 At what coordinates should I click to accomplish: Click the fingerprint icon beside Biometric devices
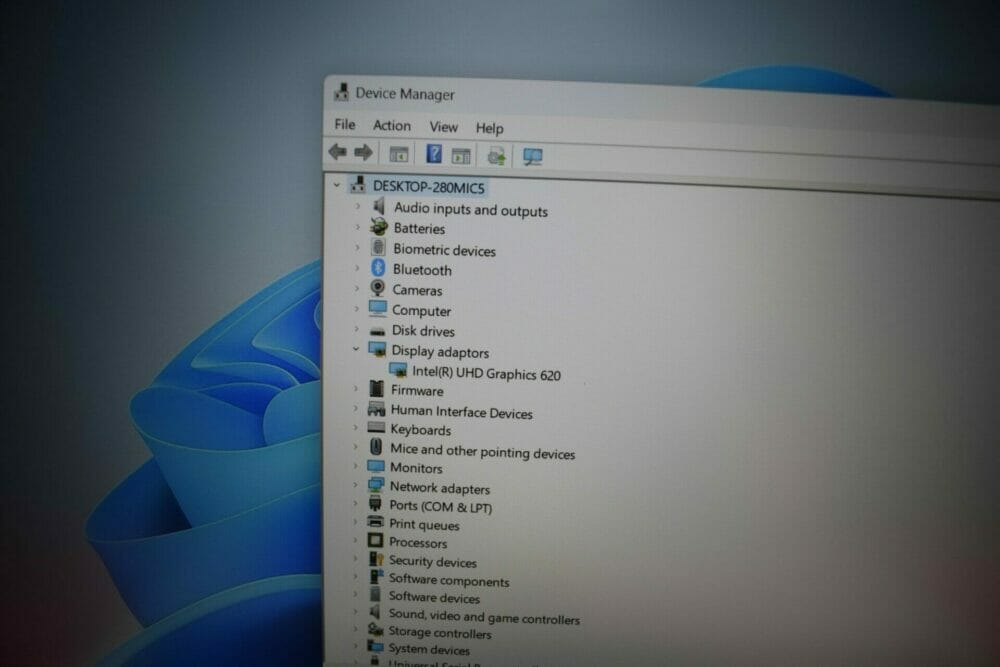coord(378,247)
